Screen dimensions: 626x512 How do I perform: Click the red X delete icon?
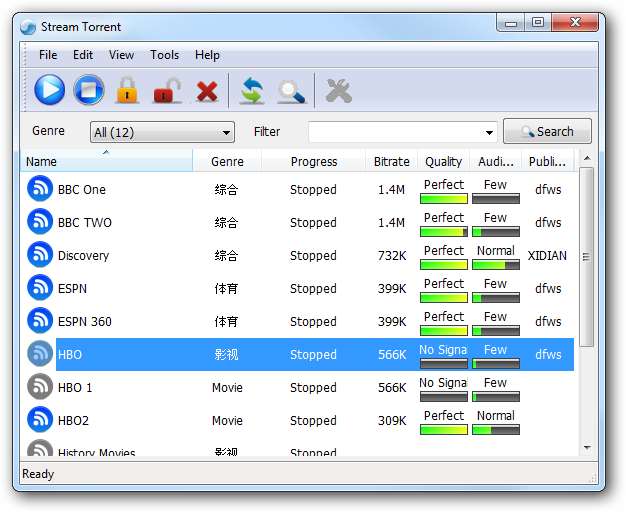tap(207, 92)
